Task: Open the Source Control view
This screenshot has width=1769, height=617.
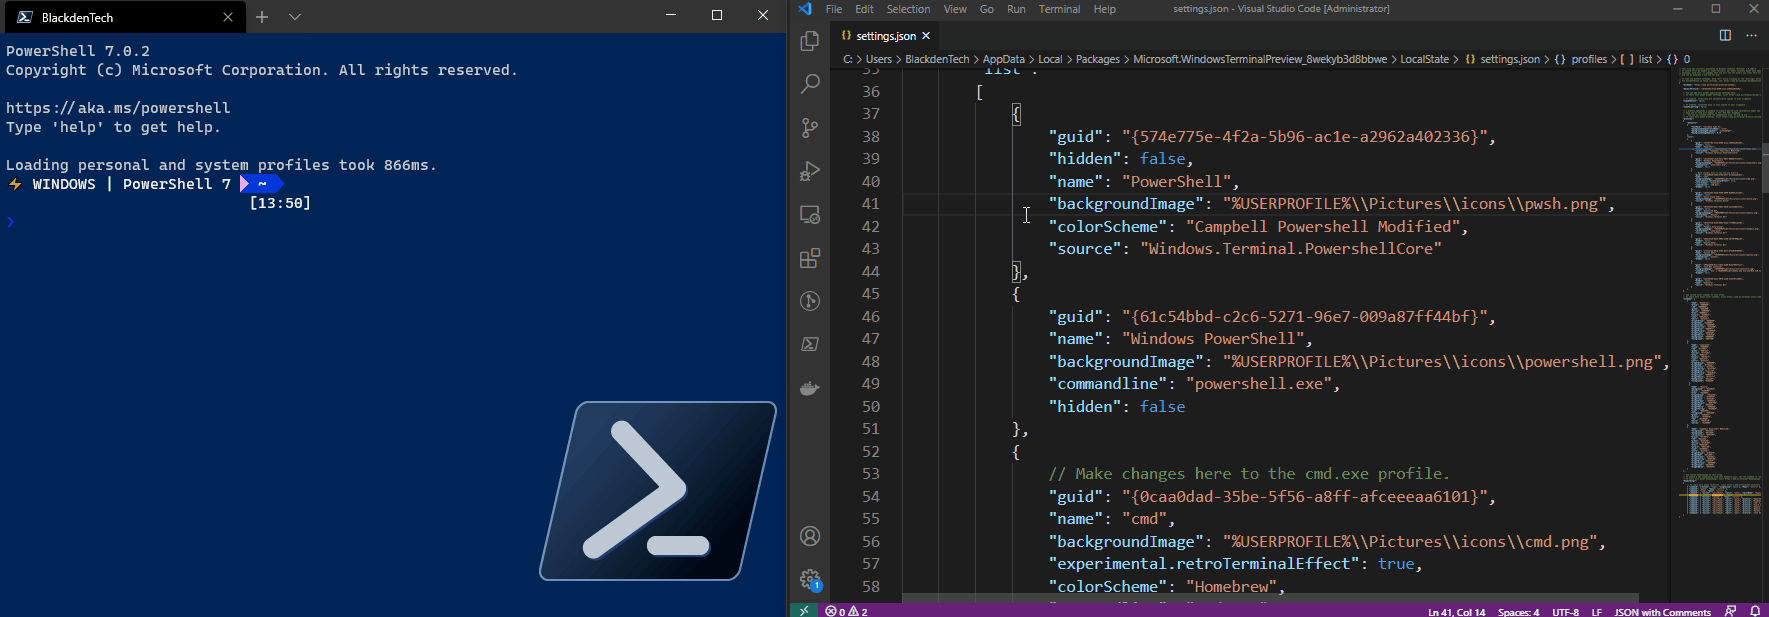Action: 810,128
